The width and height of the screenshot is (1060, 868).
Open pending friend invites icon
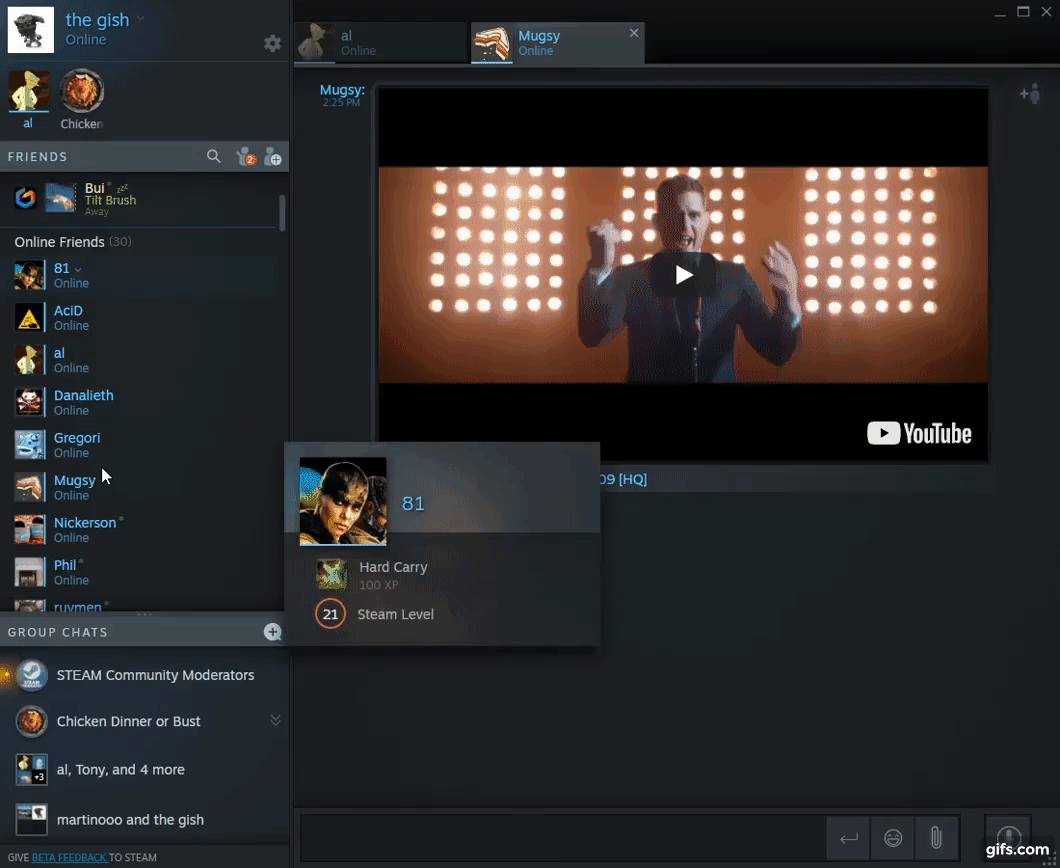click(x=245, y=157)
